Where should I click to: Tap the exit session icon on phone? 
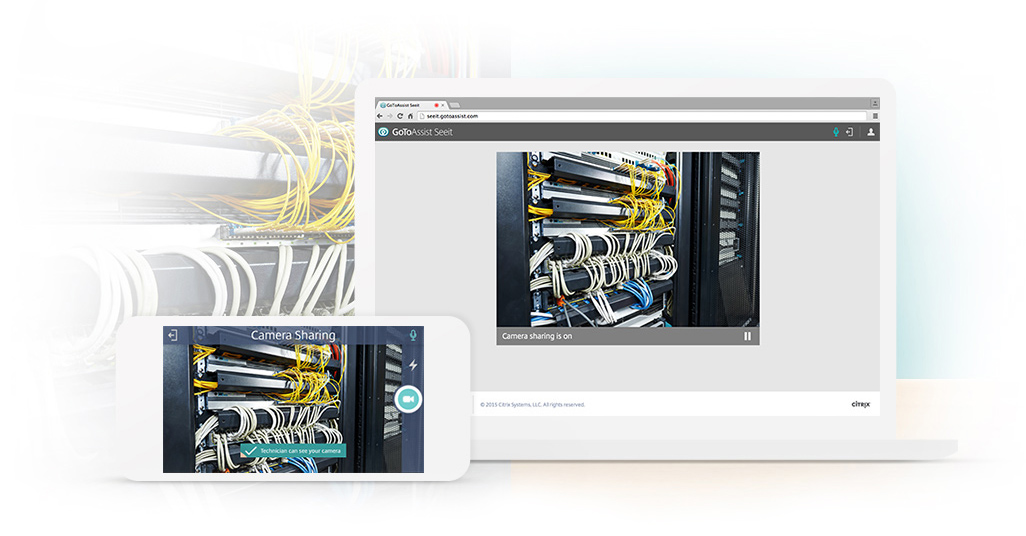click(x=172, y=335)
